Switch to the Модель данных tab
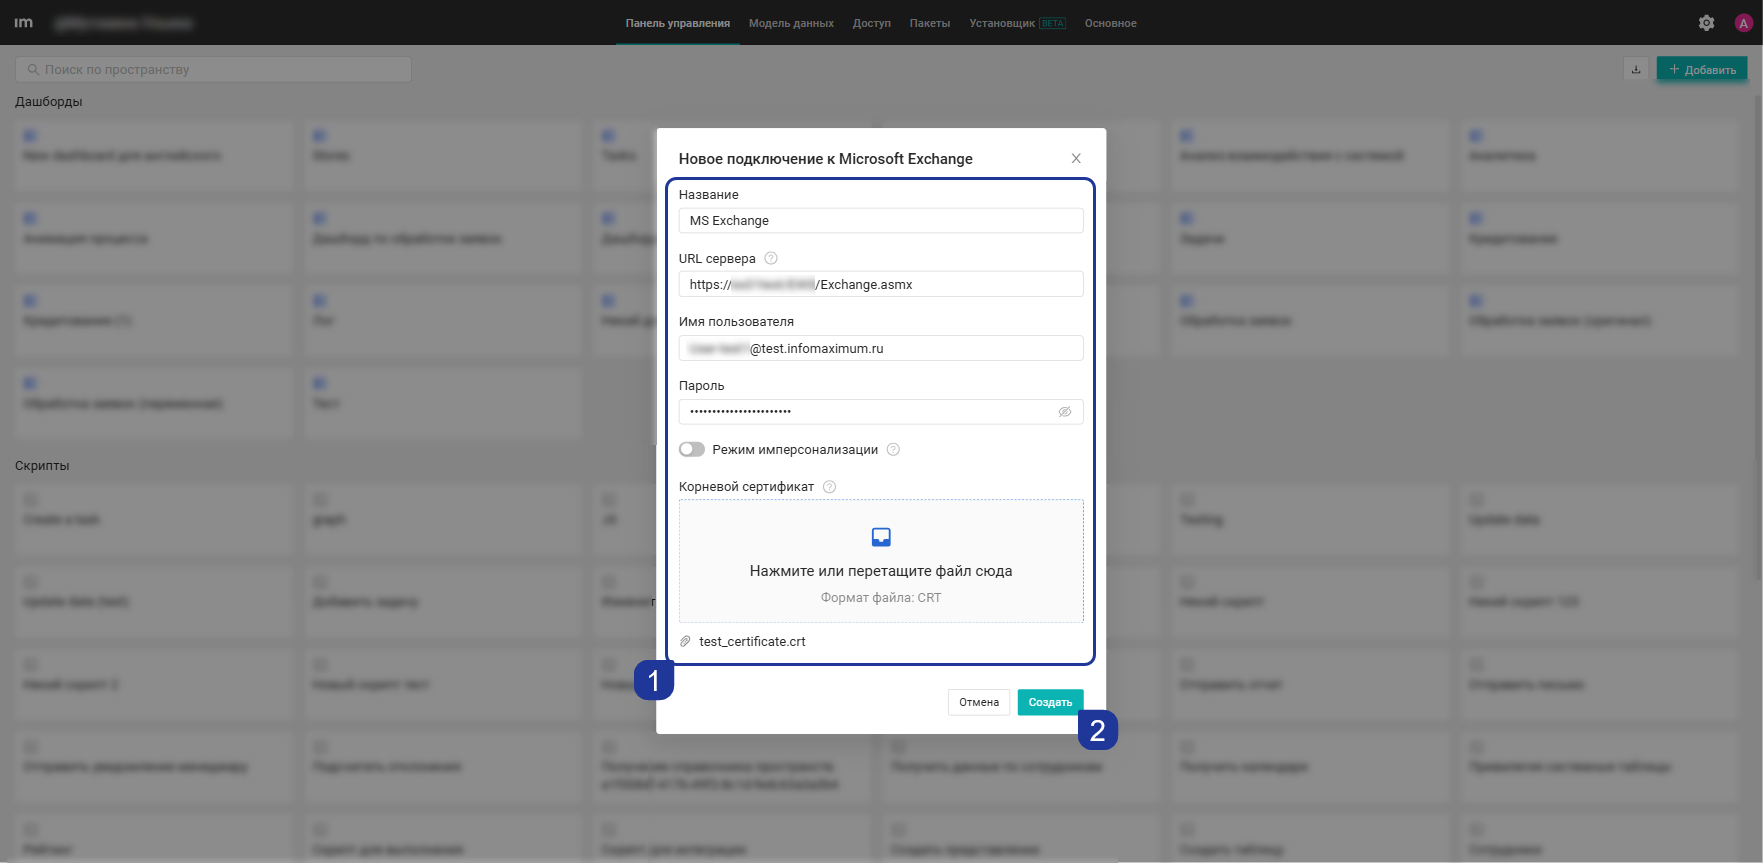Viewport: 1763px width, 863px height. (791, 23)
